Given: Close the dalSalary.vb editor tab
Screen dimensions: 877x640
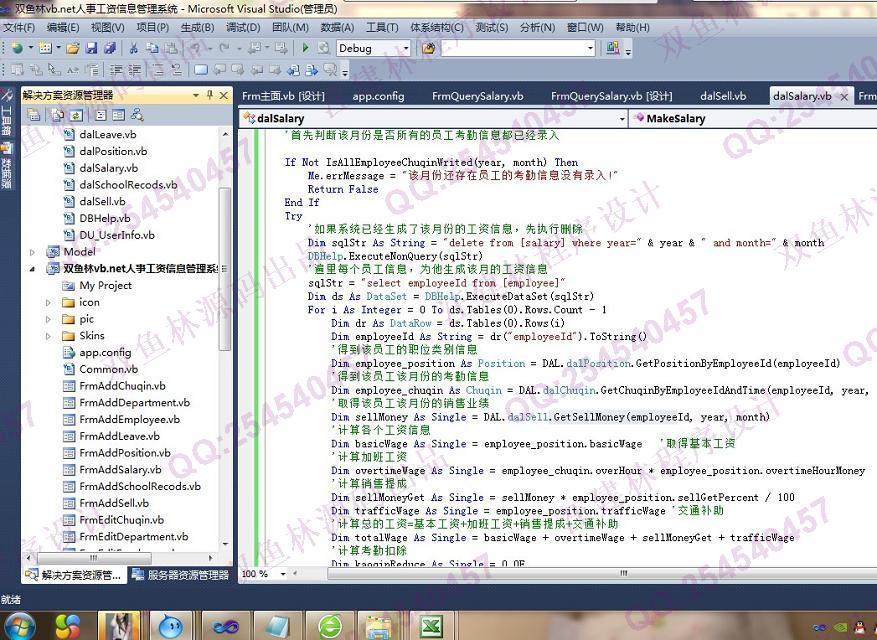Looking at the screenshot, I should [844, 97].
